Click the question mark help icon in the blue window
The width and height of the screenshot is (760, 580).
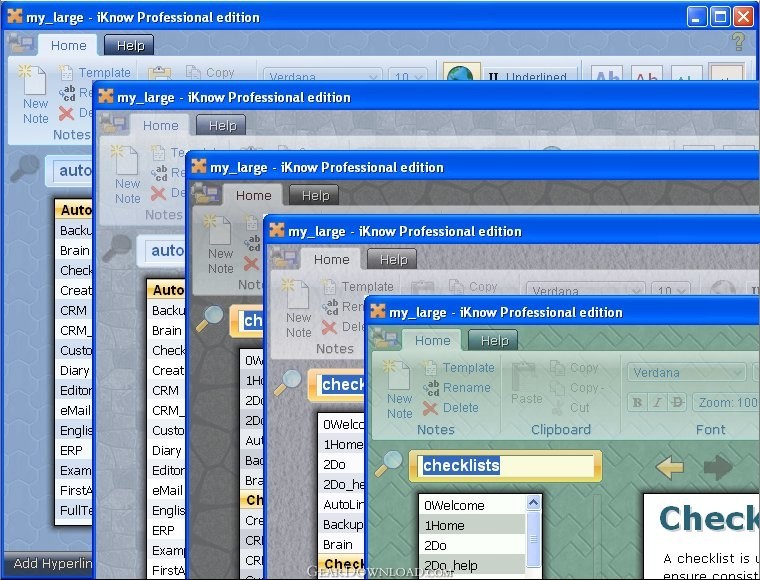[738, 42]
